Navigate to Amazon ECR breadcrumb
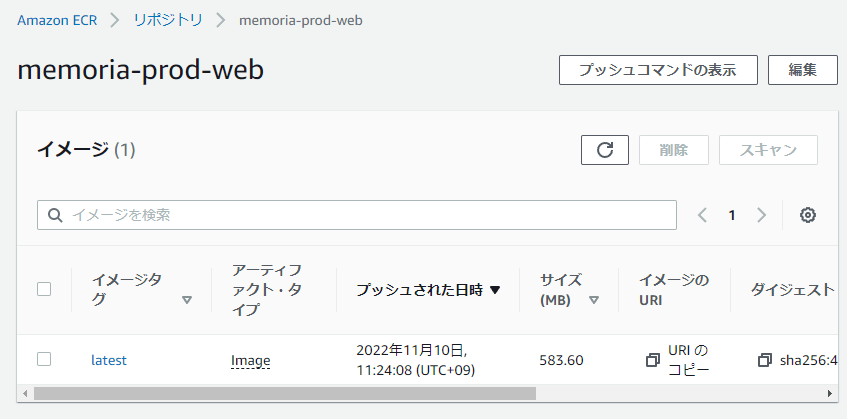847x419 pixels. pyautogui.click(x=57, y=21)
